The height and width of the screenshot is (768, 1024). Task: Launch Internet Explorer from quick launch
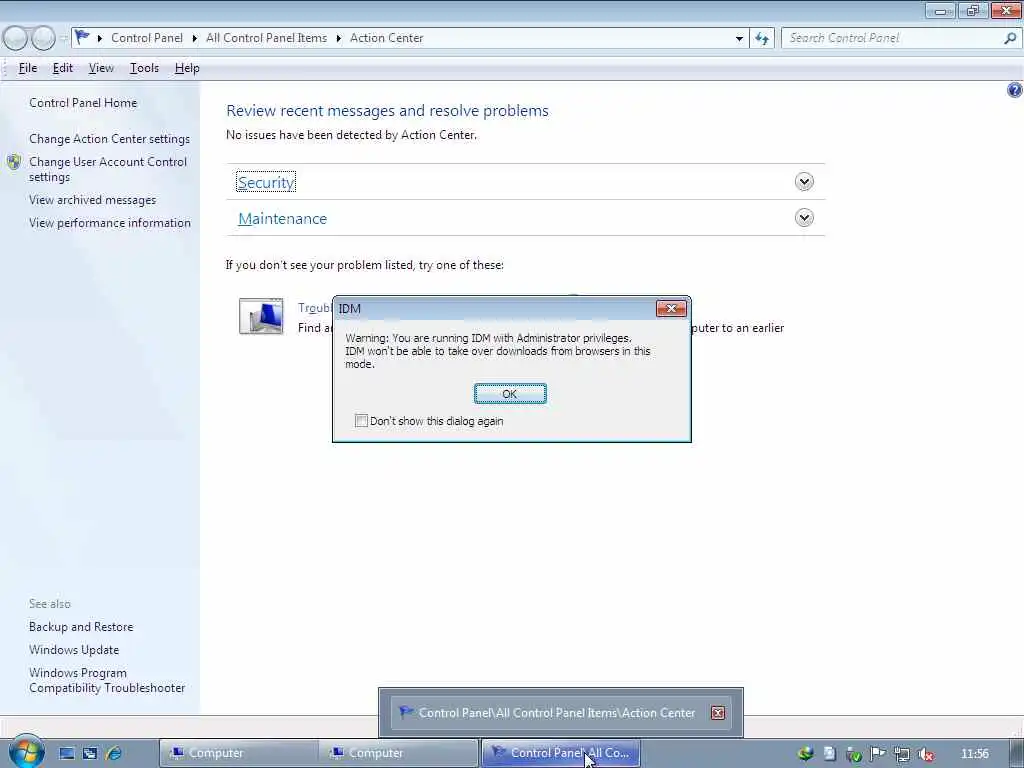point(113,753)
